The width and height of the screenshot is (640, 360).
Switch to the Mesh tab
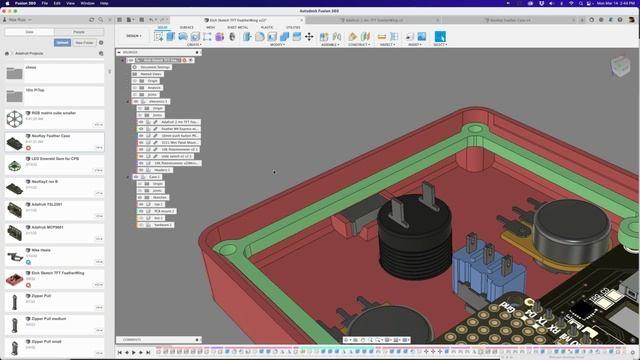click(210, 27)
